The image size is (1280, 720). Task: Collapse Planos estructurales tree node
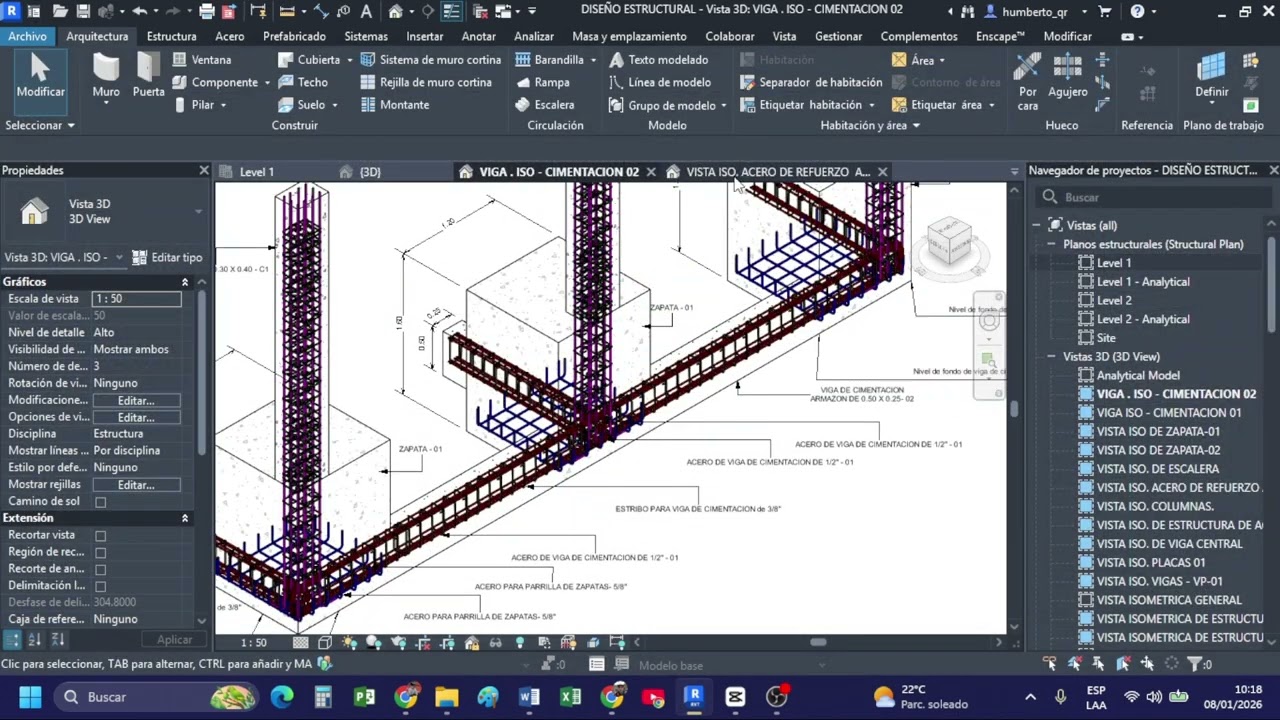tap(1052, 244)
